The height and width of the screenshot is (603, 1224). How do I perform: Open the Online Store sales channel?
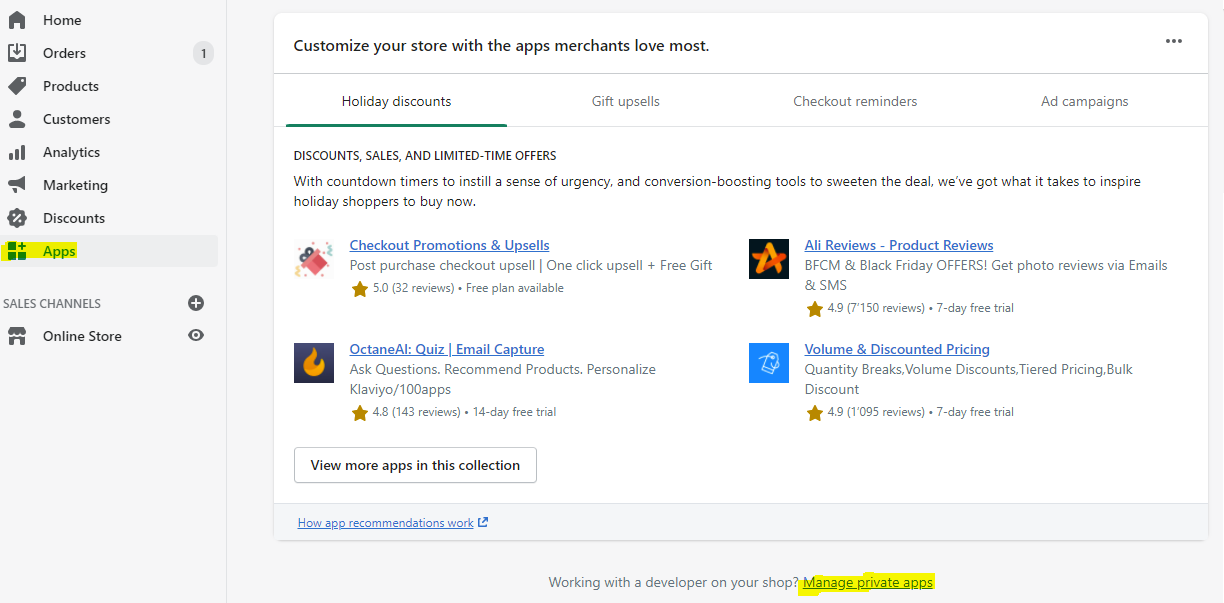82,336
